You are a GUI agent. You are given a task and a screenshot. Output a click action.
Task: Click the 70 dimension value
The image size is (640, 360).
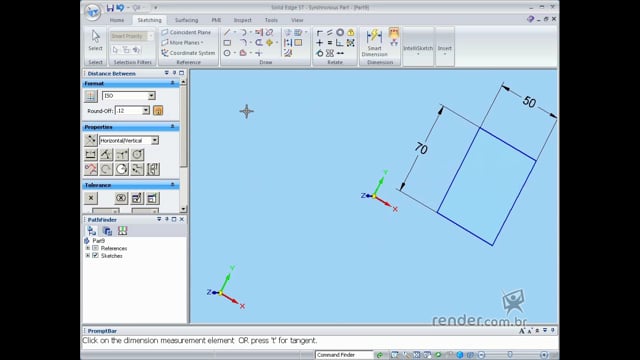[x=421, y=148]
